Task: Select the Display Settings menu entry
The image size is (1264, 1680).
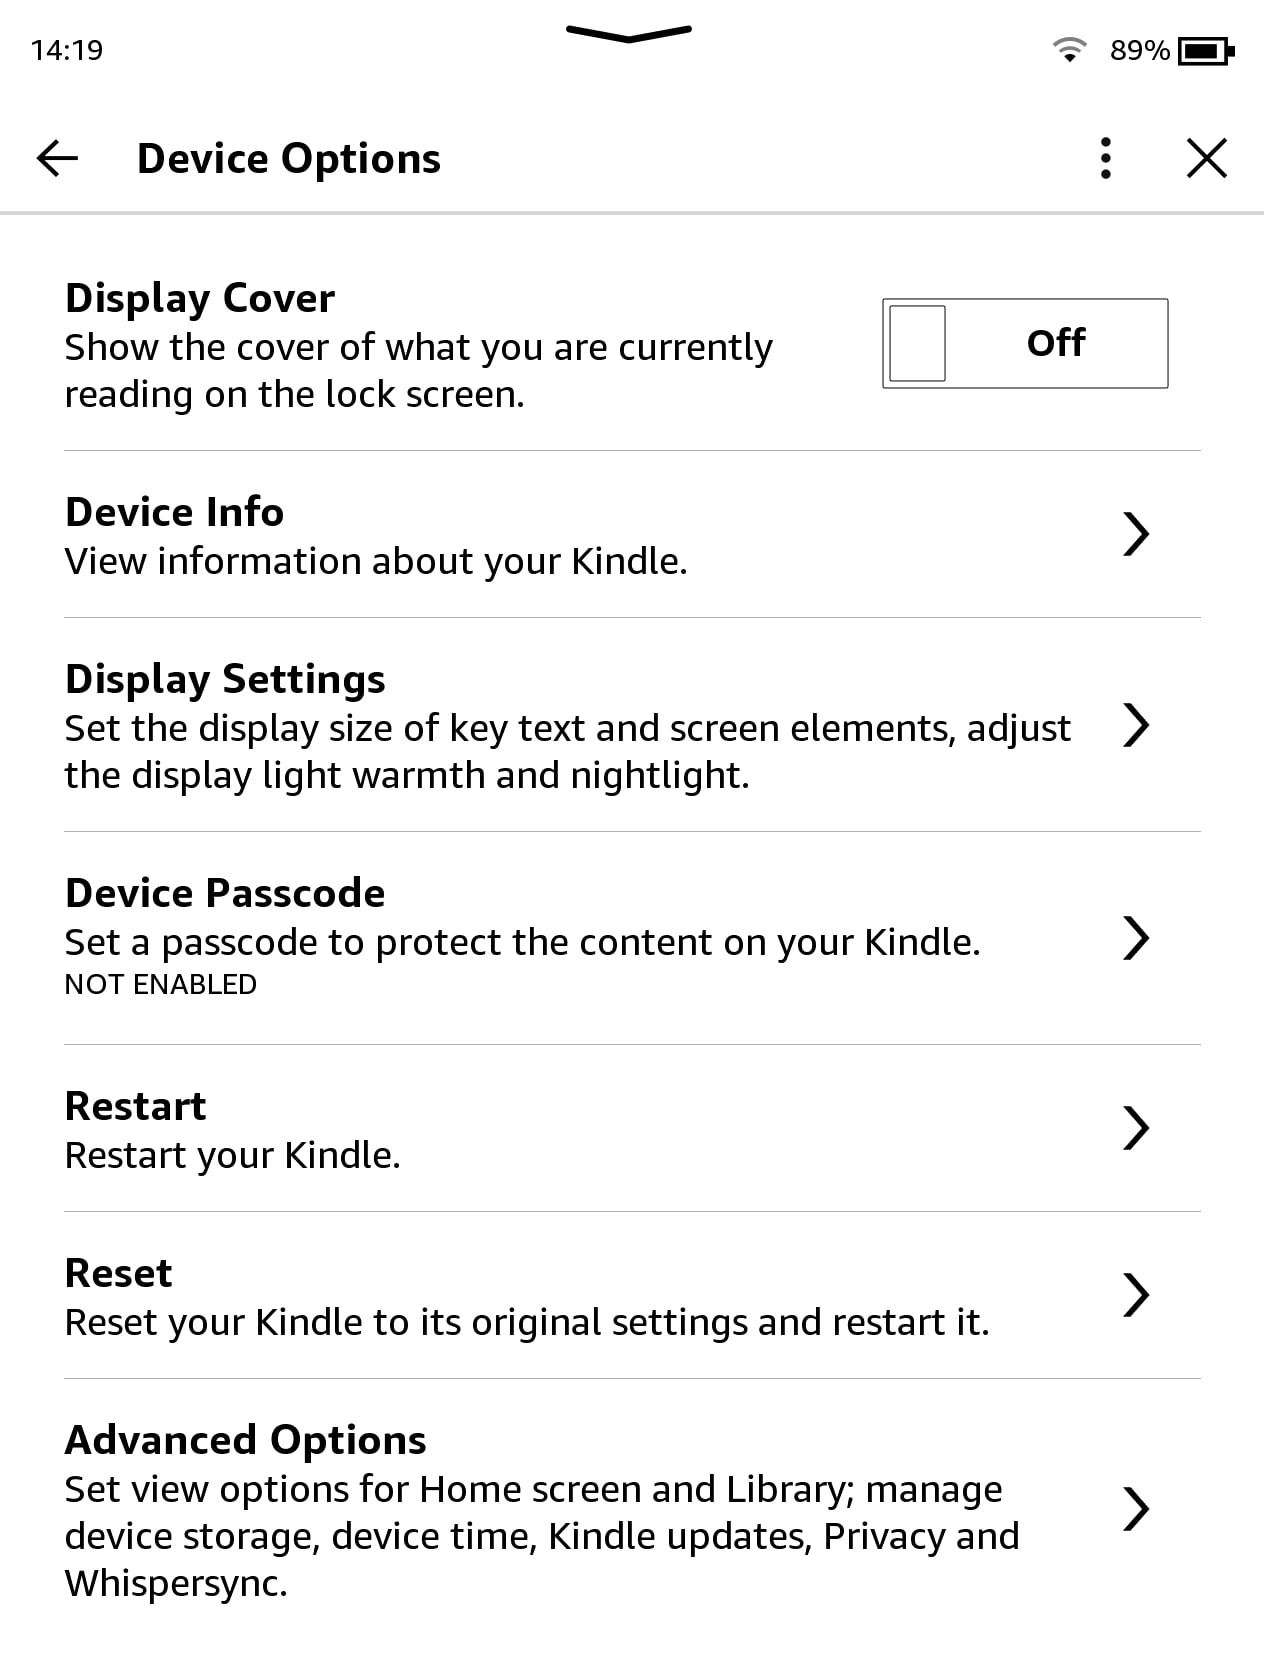Action: (x=225, y=679)
